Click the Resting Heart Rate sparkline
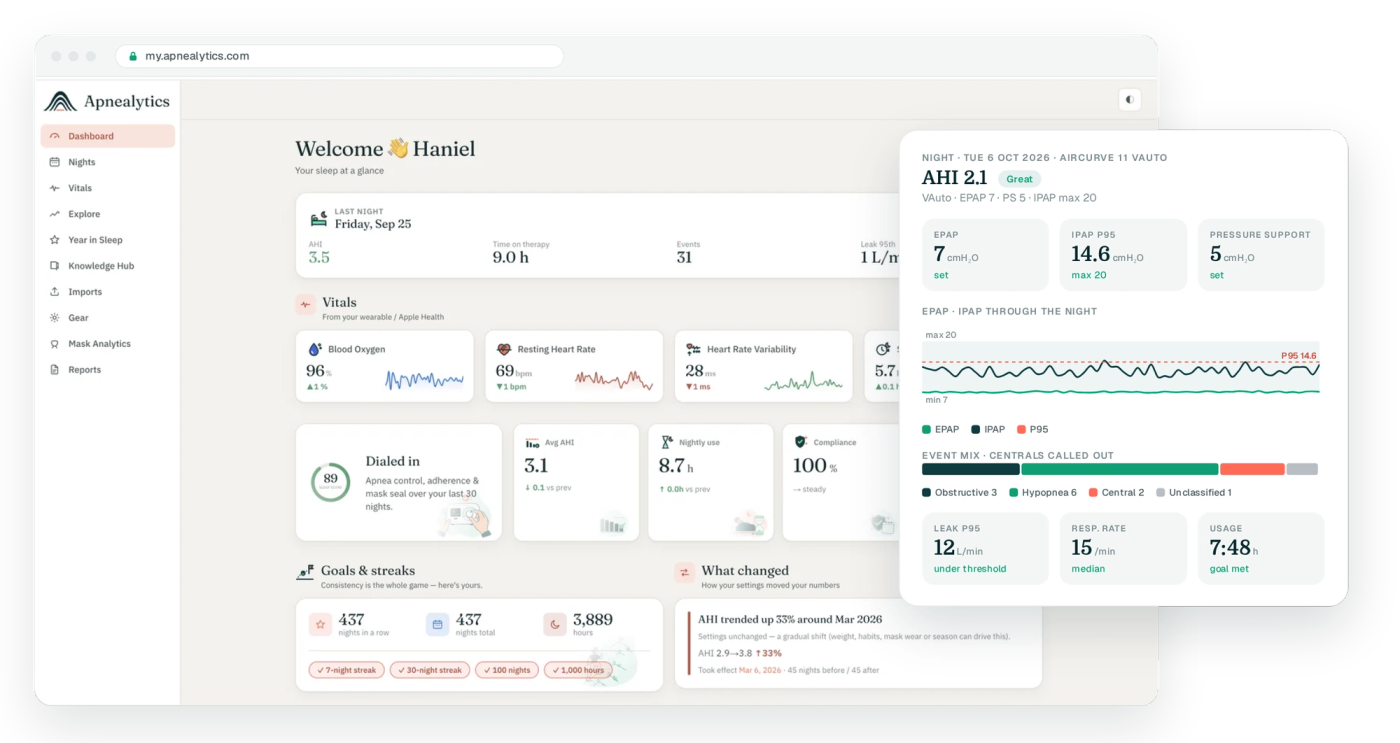The height and width of the screenshot is (743, 1400). click(614, 379)
